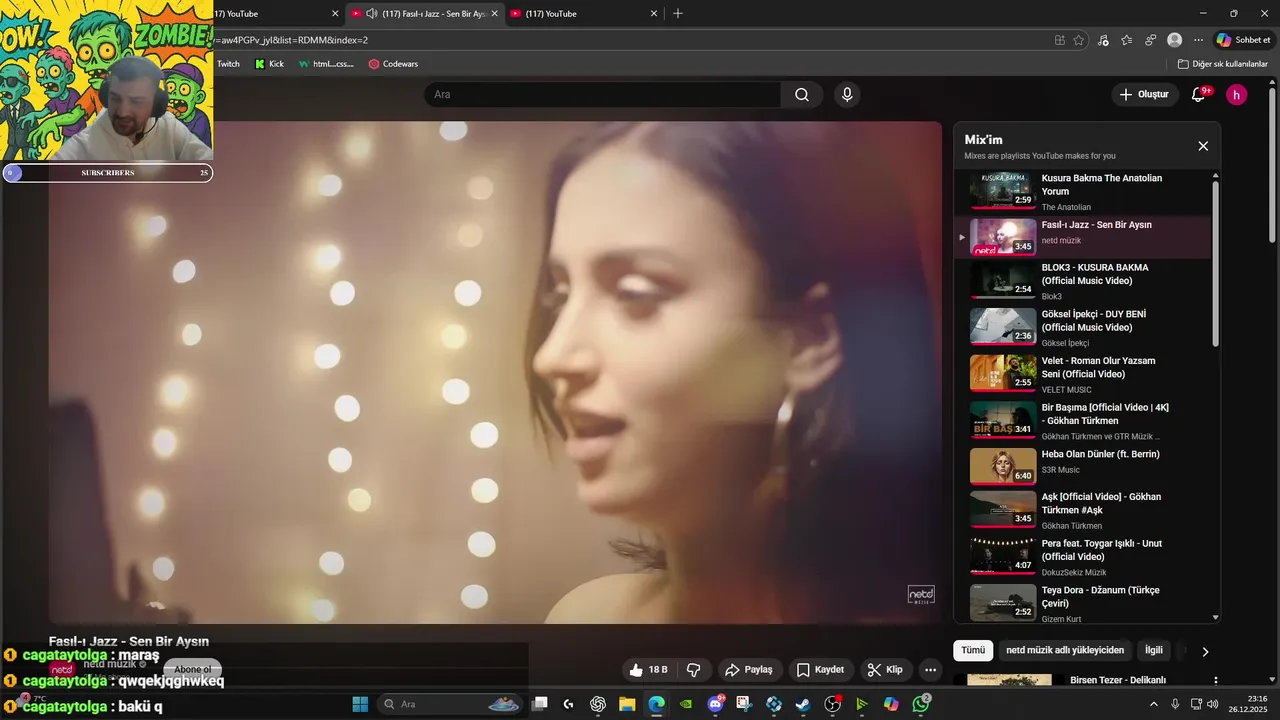Open File Explorer from taskbar
Image resolution: width=1280 pixels, height=720 pixels.
pyautogui.click(x=627, y=704)
